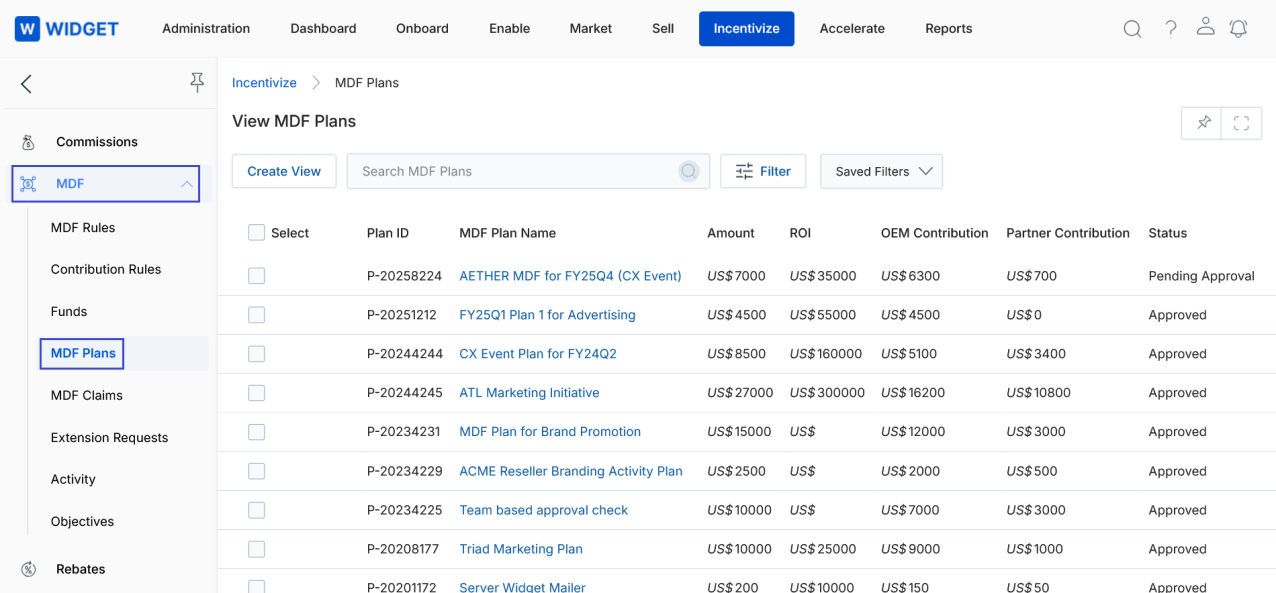The image size is (1276, 593).
Task: Collapse the sidebar with the back arrow
Action: click(x=27, y=84)
